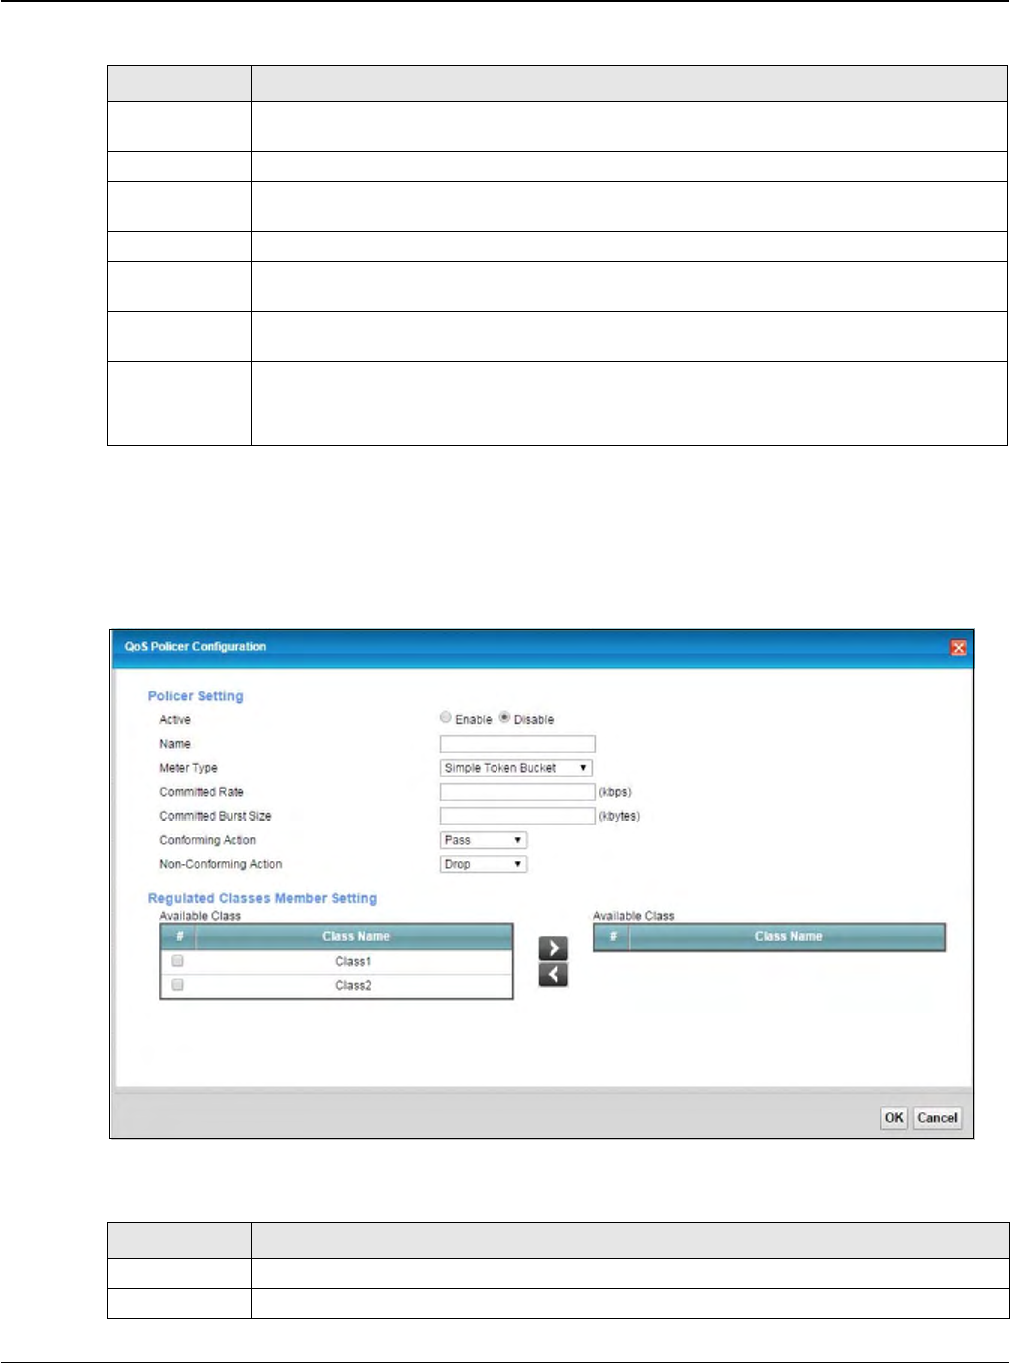The height and width of the screenshot is (1363, 1010).
Task: Click the Committed Burst Size input field
Action: click(518, 816)
